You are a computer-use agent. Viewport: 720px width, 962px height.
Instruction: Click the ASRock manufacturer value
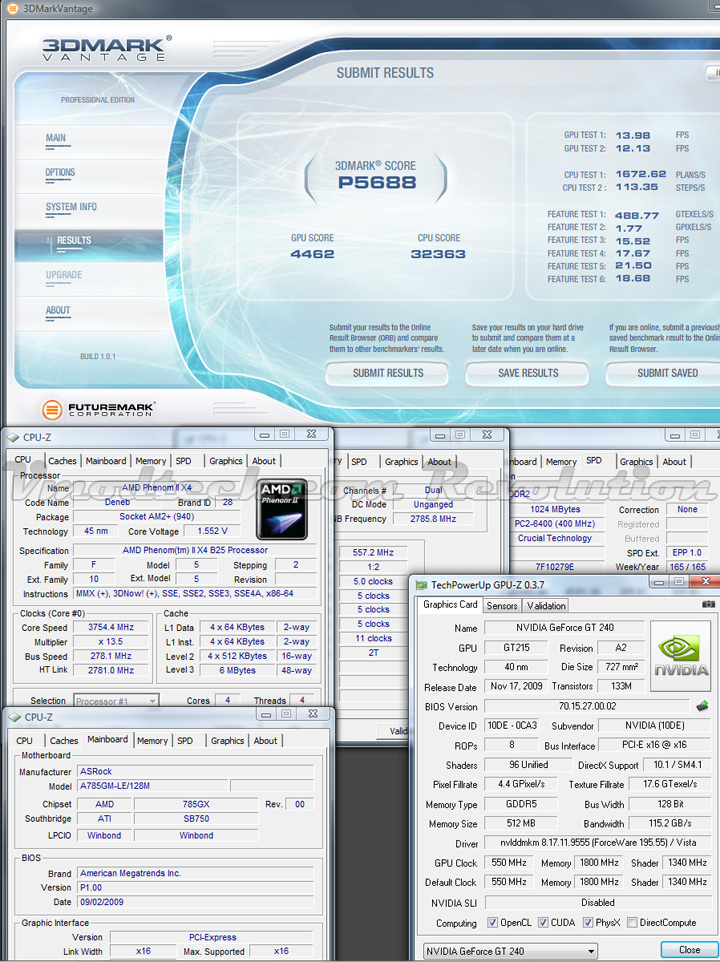(x=196, y=771)
